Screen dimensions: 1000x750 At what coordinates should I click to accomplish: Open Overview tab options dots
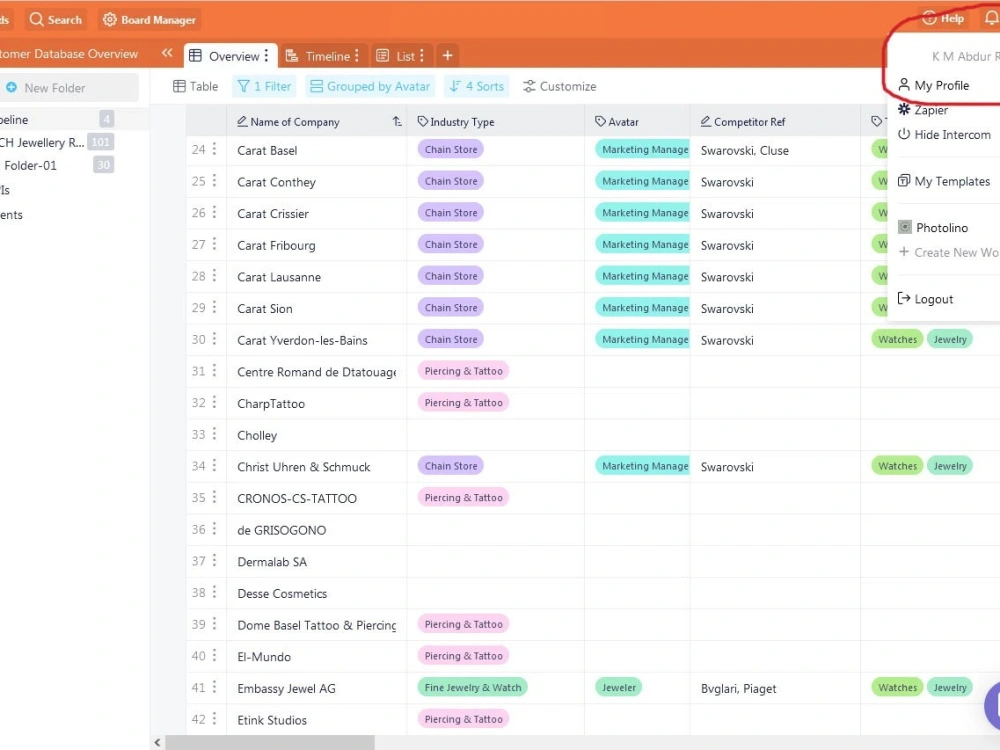click(267, 56)
